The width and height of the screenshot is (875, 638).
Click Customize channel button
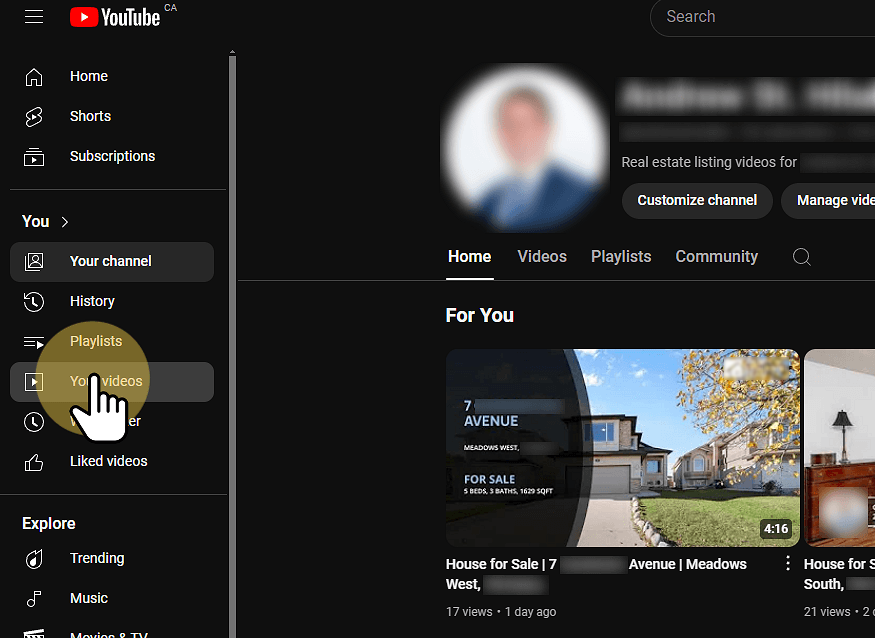[x=697, y=201]
